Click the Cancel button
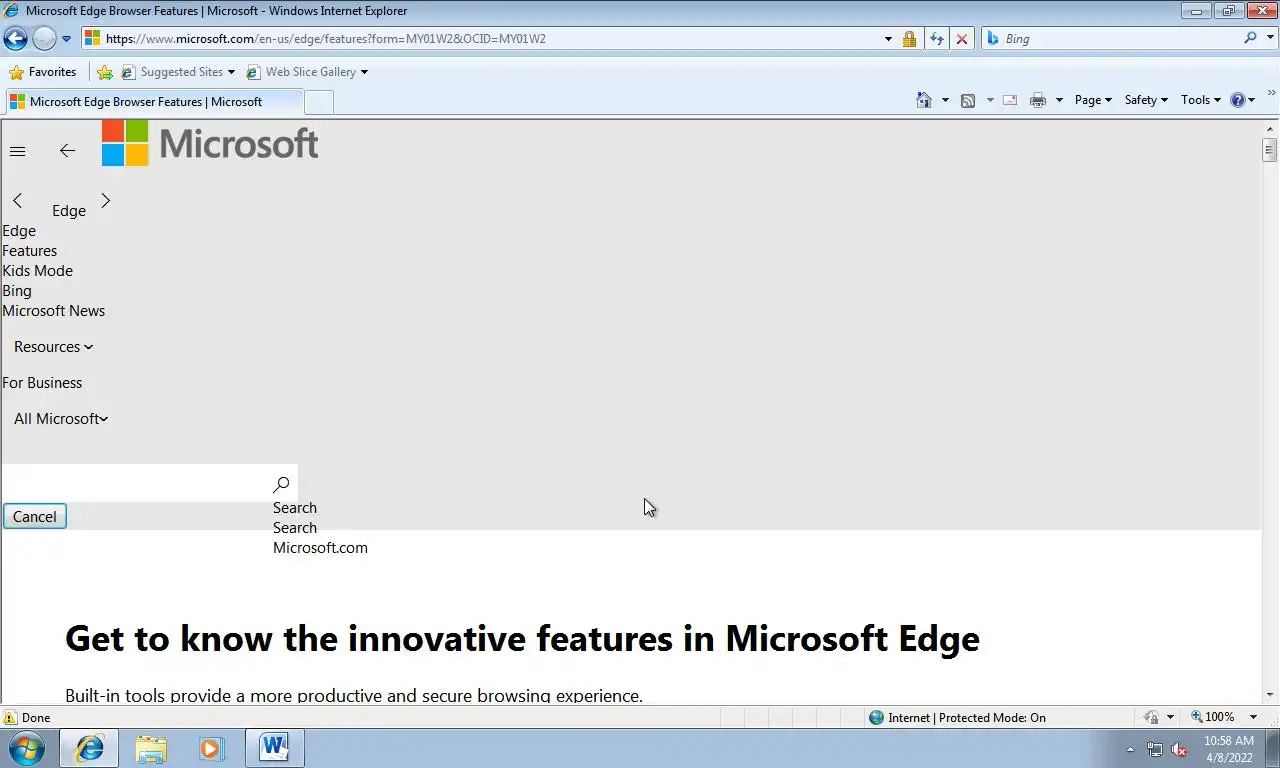This screenshot has width=1280, height=768. click(35, 516)
